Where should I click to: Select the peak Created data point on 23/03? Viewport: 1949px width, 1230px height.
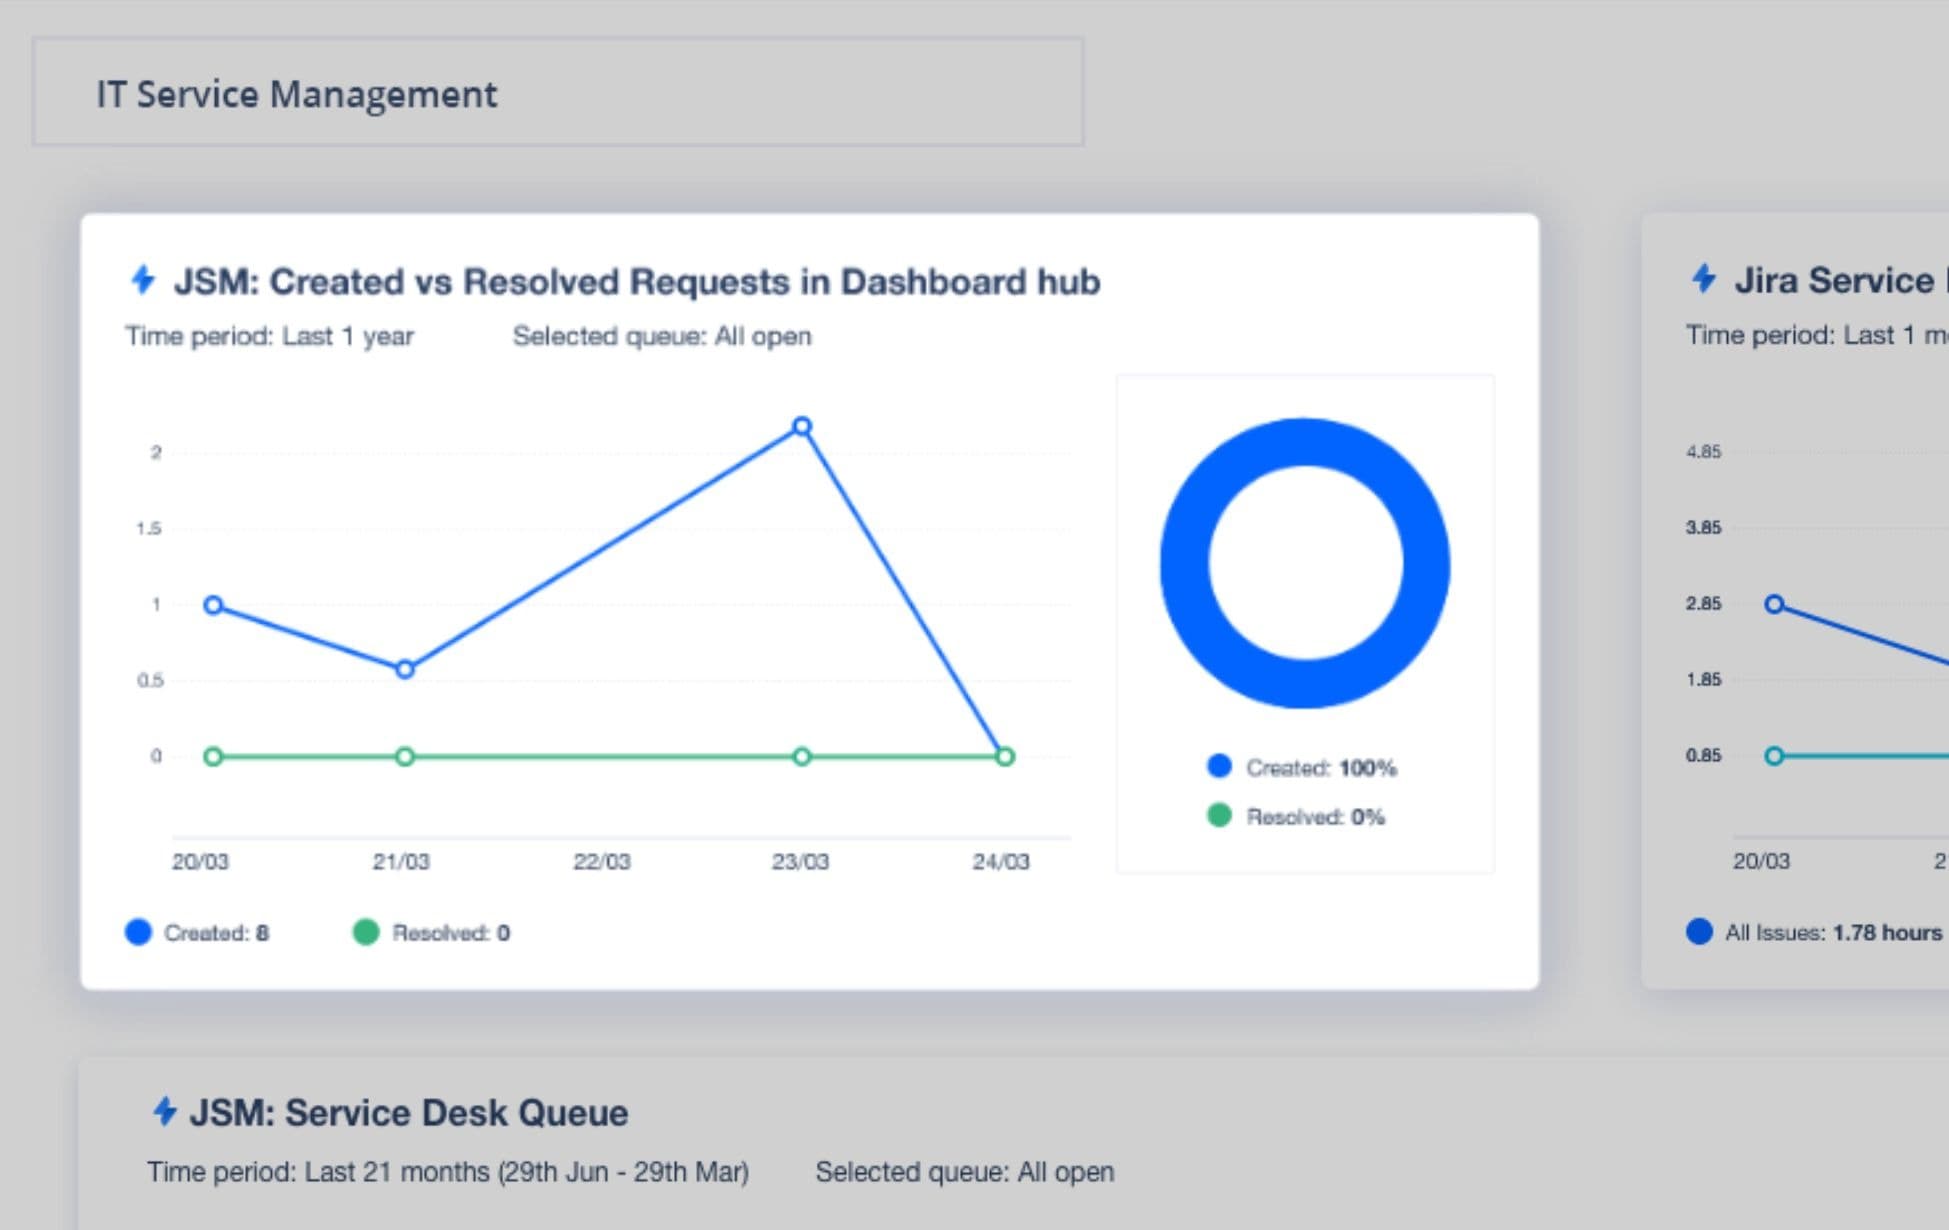[801, 427]
